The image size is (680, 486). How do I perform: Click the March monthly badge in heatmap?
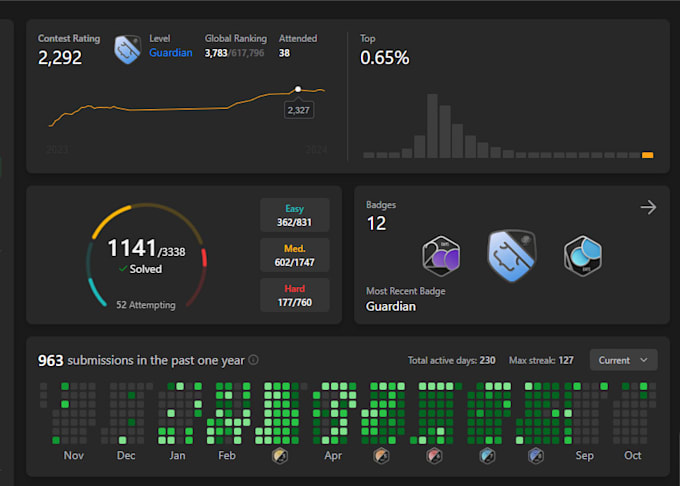(280, 456)
